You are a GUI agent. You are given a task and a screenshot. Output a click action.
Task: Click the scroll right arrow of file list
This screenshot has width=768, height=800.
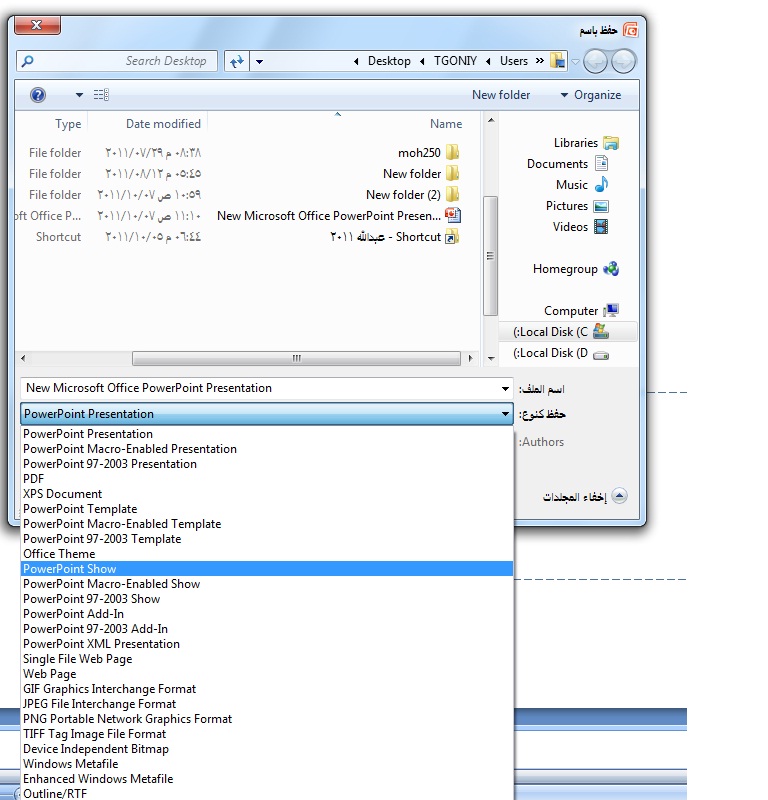470,358
